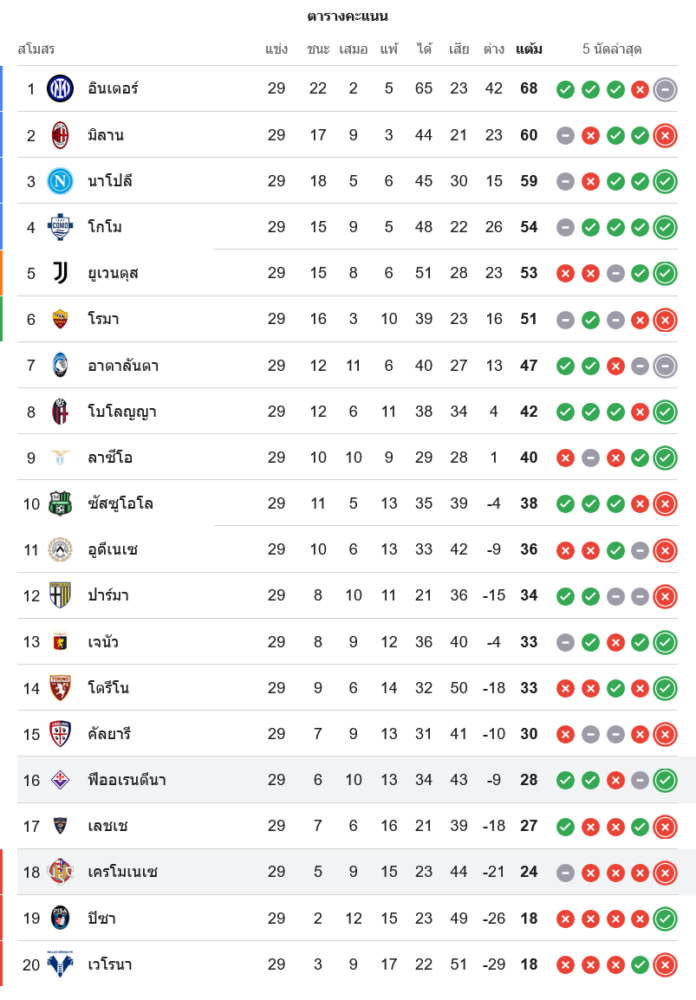Open the โบโลญญา team page
Image resolution: width=696 pixels, height=1000 pixels.
tap(122, 411)
